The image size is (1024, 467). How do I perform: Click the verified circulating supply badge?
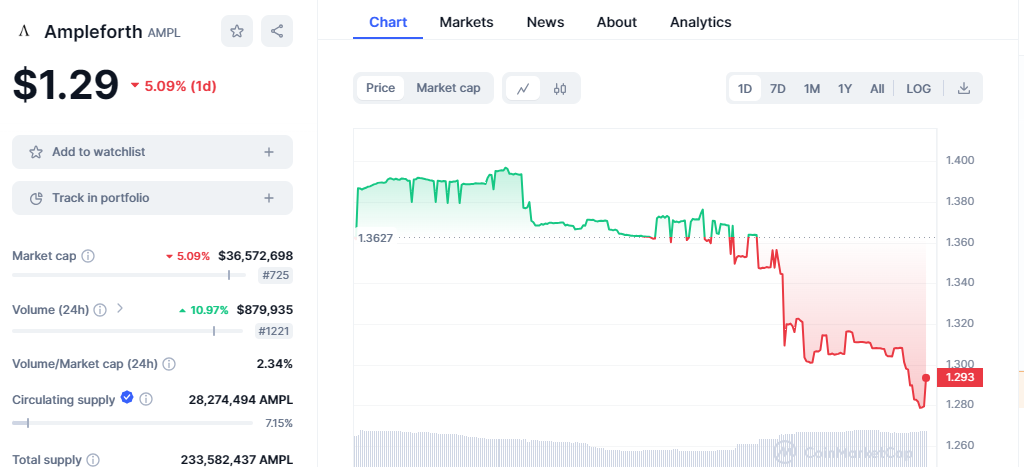tap(127, 397)
